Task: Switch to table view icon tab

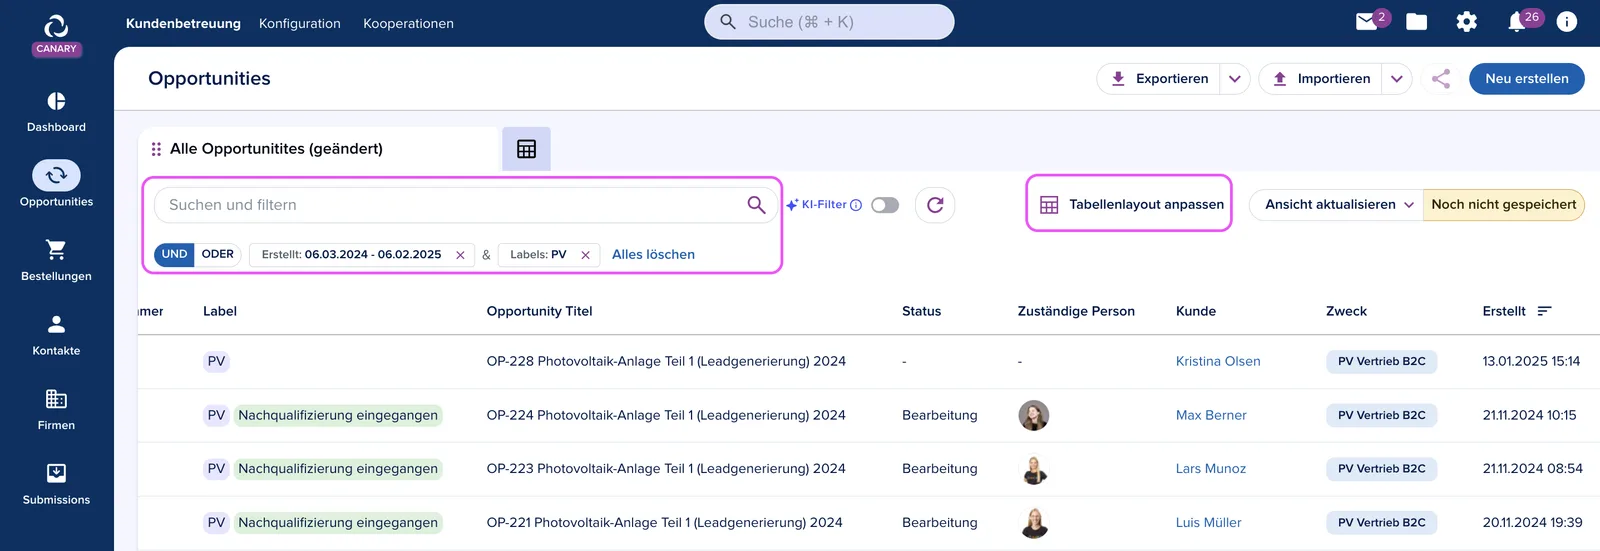Action: click(526, 149)
